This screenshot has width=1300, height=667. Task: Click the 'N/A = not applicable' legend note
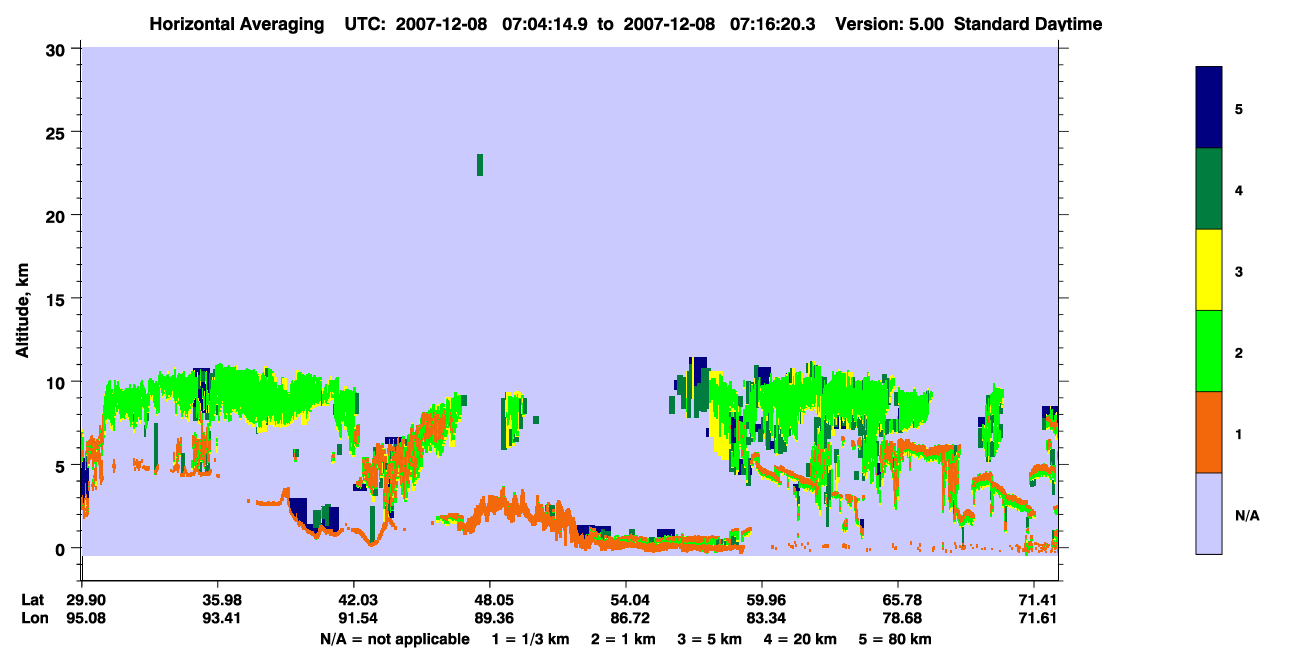[395, 639]
